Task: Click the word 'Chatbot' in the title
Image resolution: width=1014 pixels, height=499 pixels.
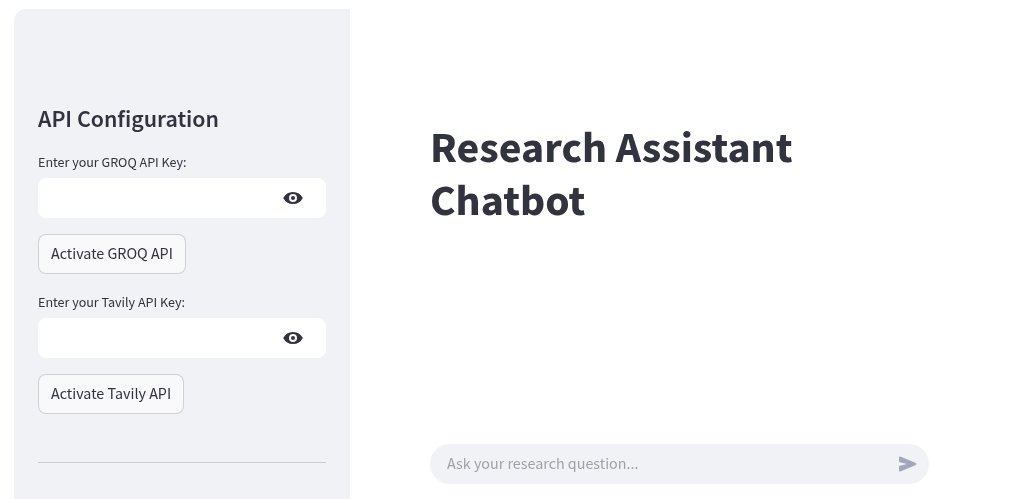Action: coord(507,201)
